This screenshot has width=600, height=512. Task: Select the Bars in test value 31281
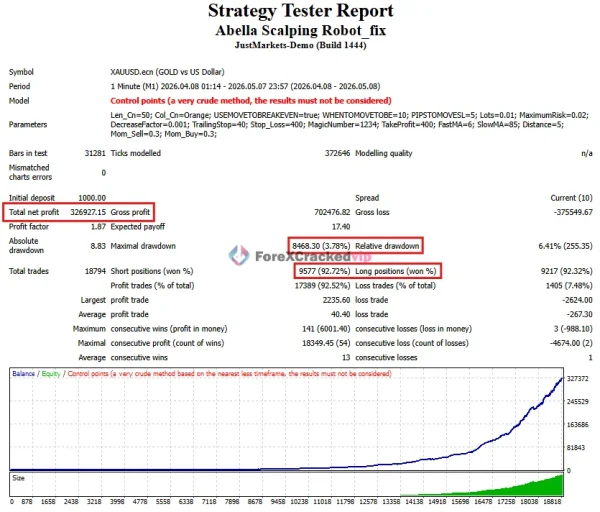tap(95, 153)
